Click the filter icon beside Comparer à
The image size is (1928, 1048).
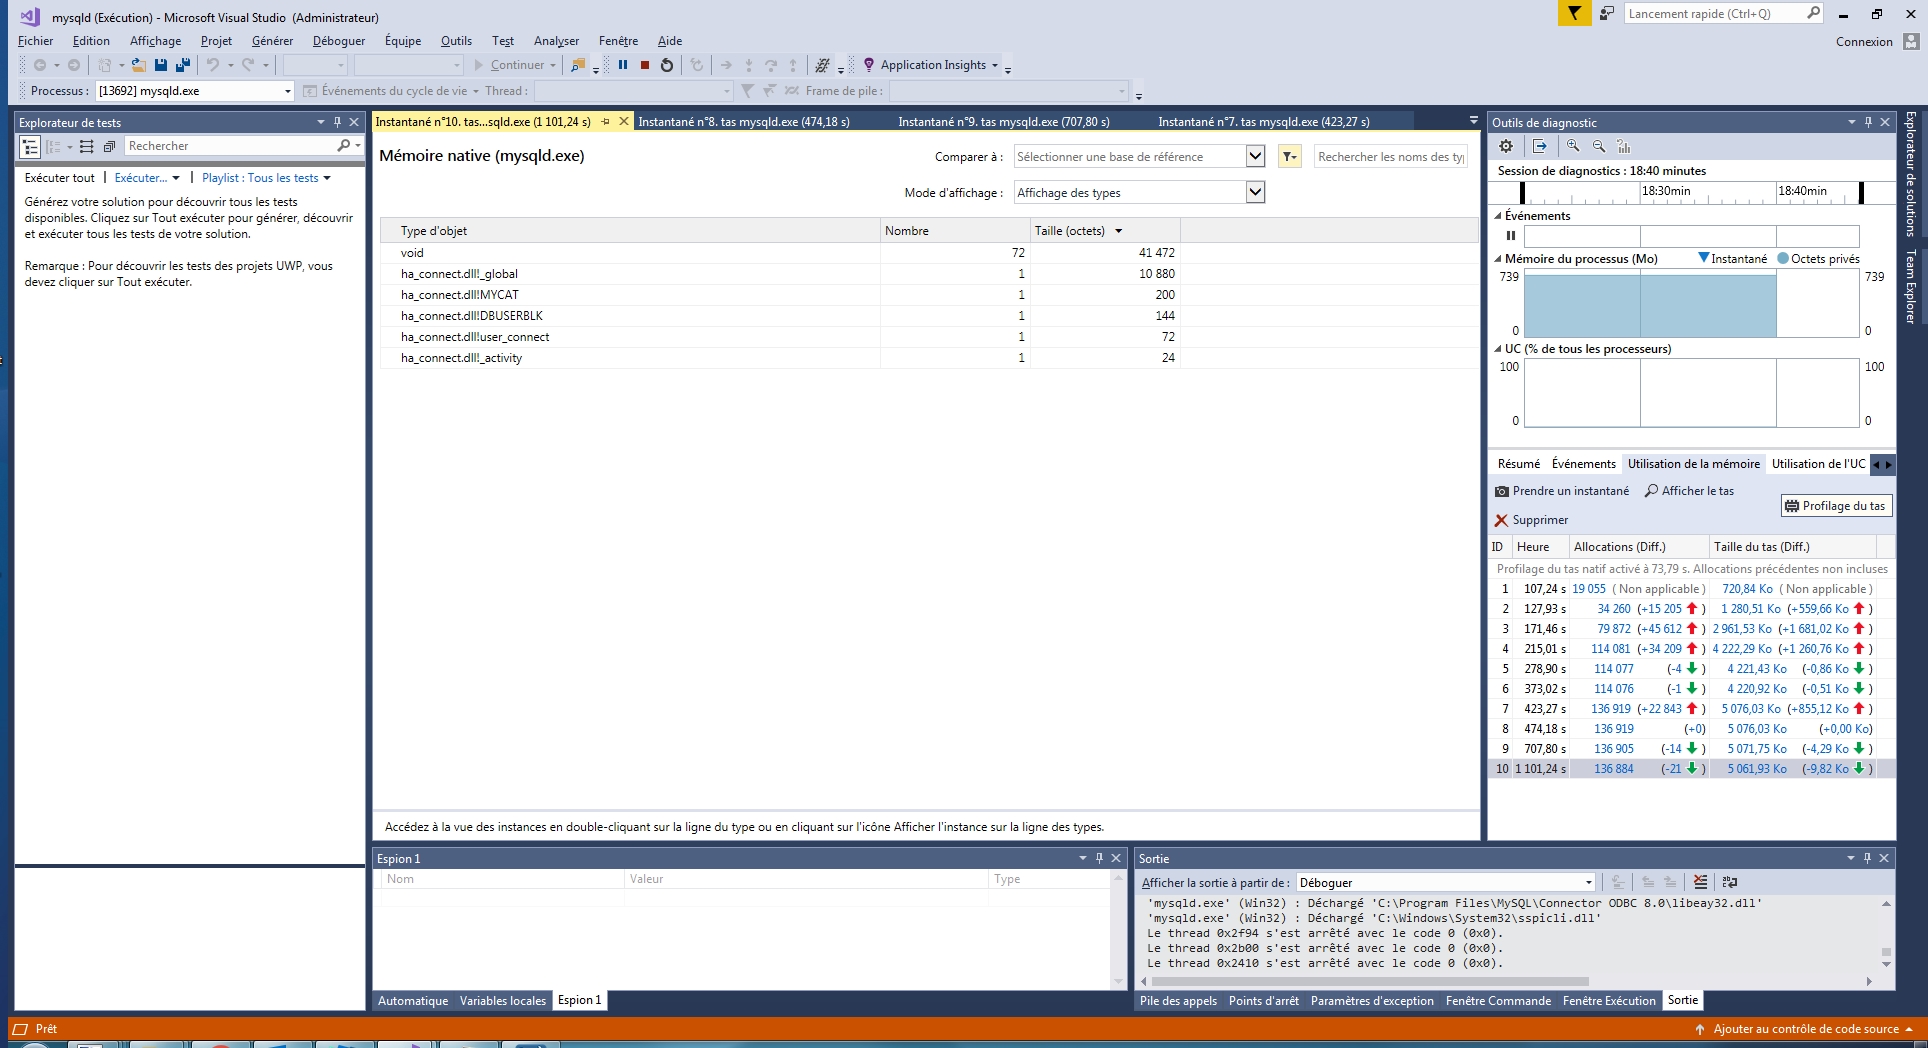click(x=1289, y=157)
